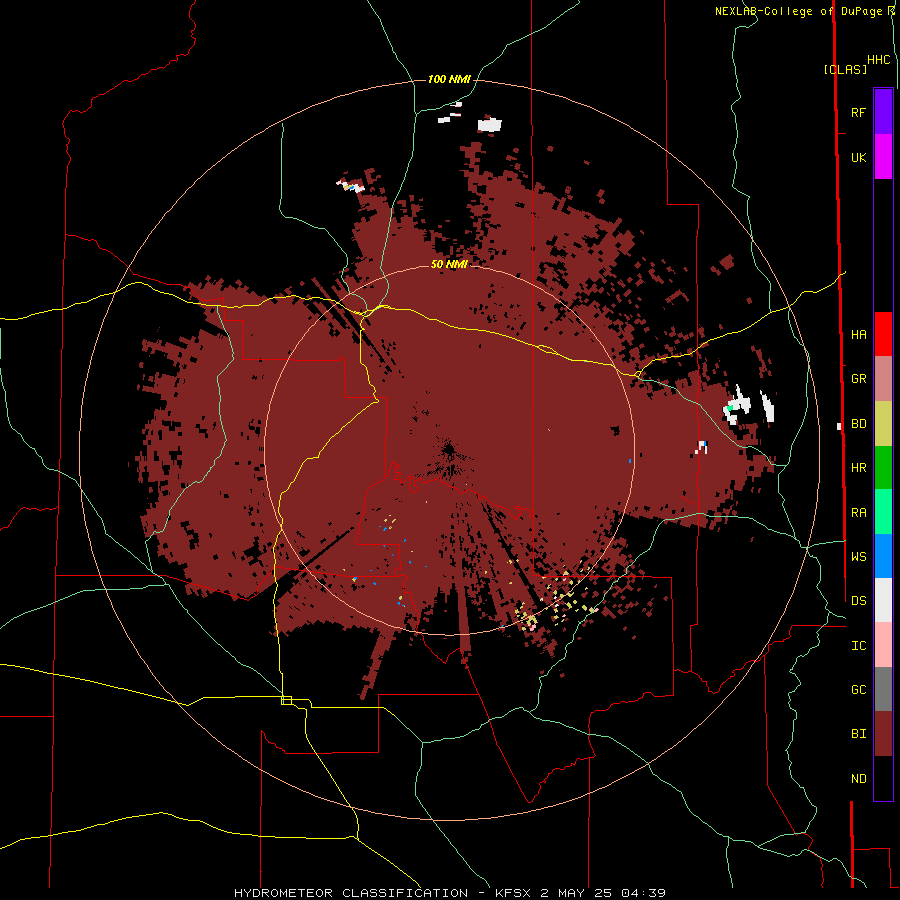Click the RF purple legend swatch
The image size is (900, 900).
[883, 112]
